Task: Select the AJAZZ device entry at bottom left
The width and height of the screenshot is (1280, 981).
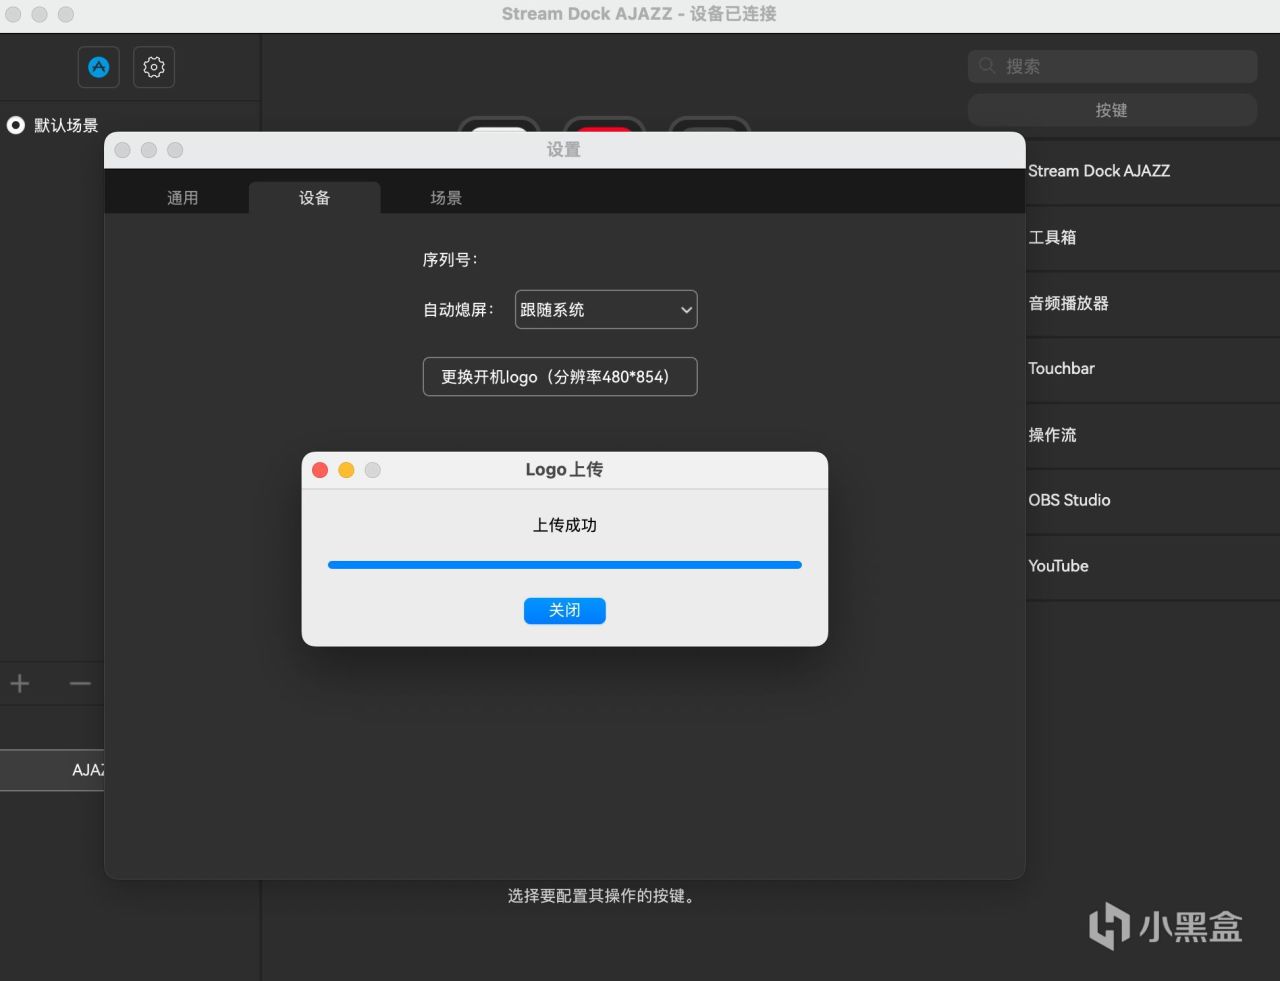Action: [52, 770]
